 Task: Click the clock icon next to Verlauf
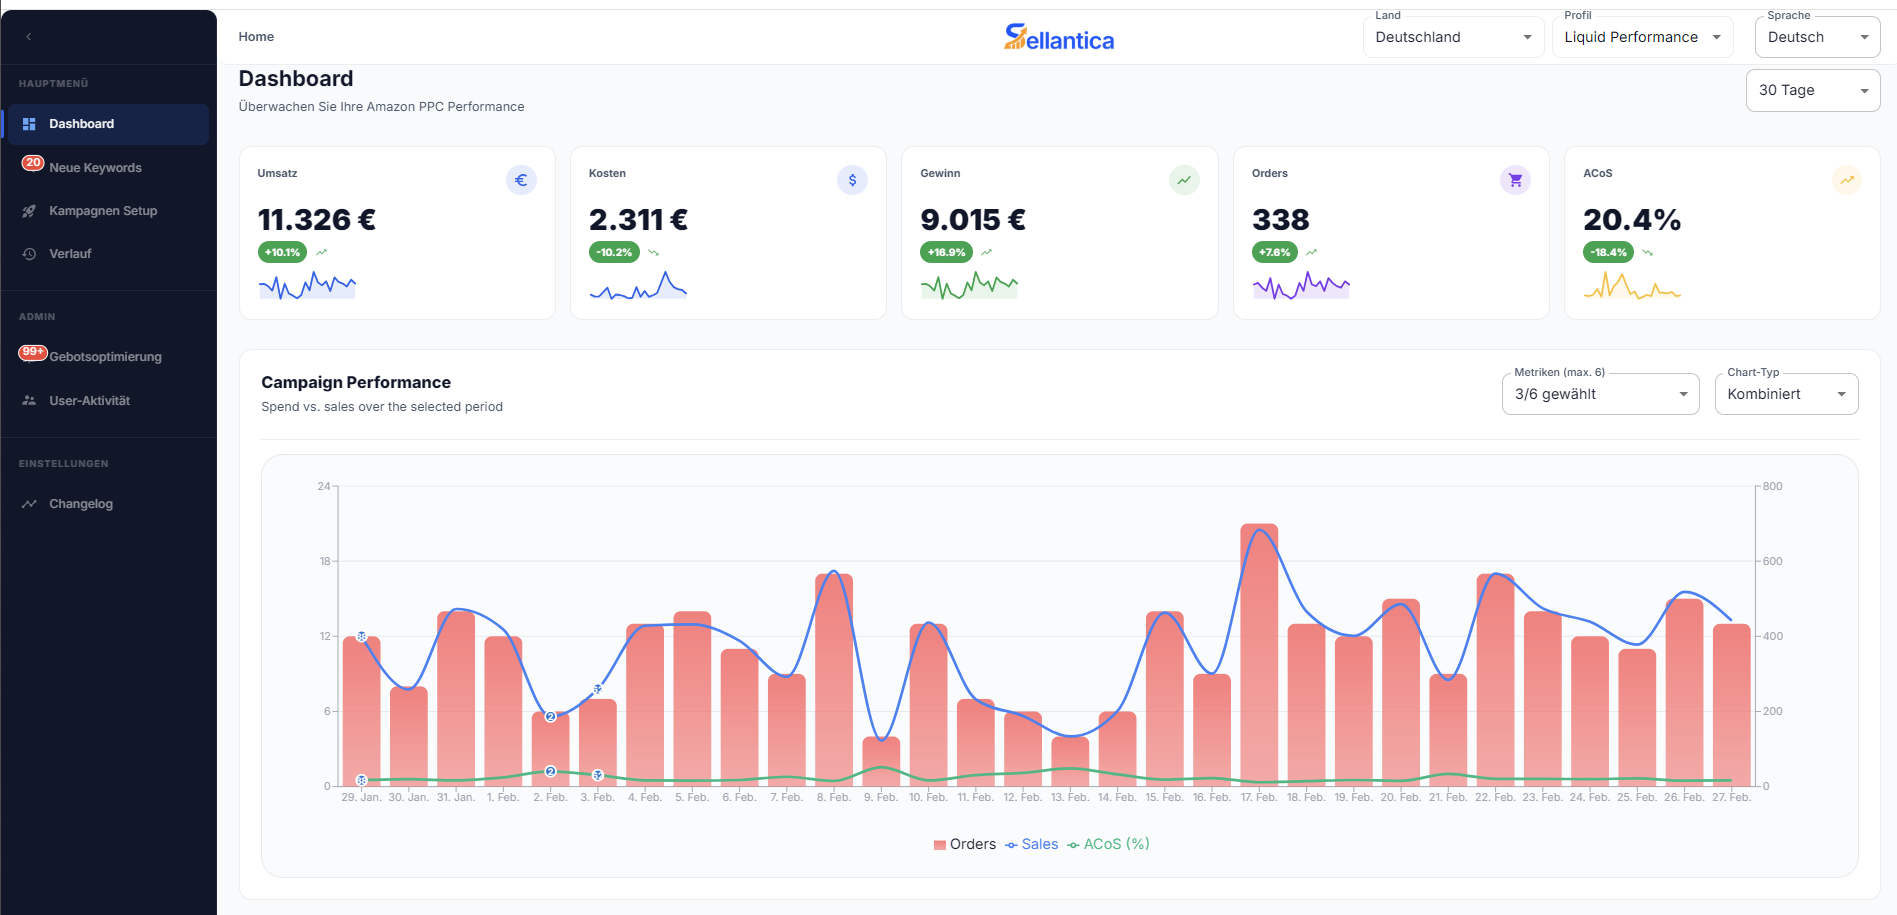(x=29, y=253)
